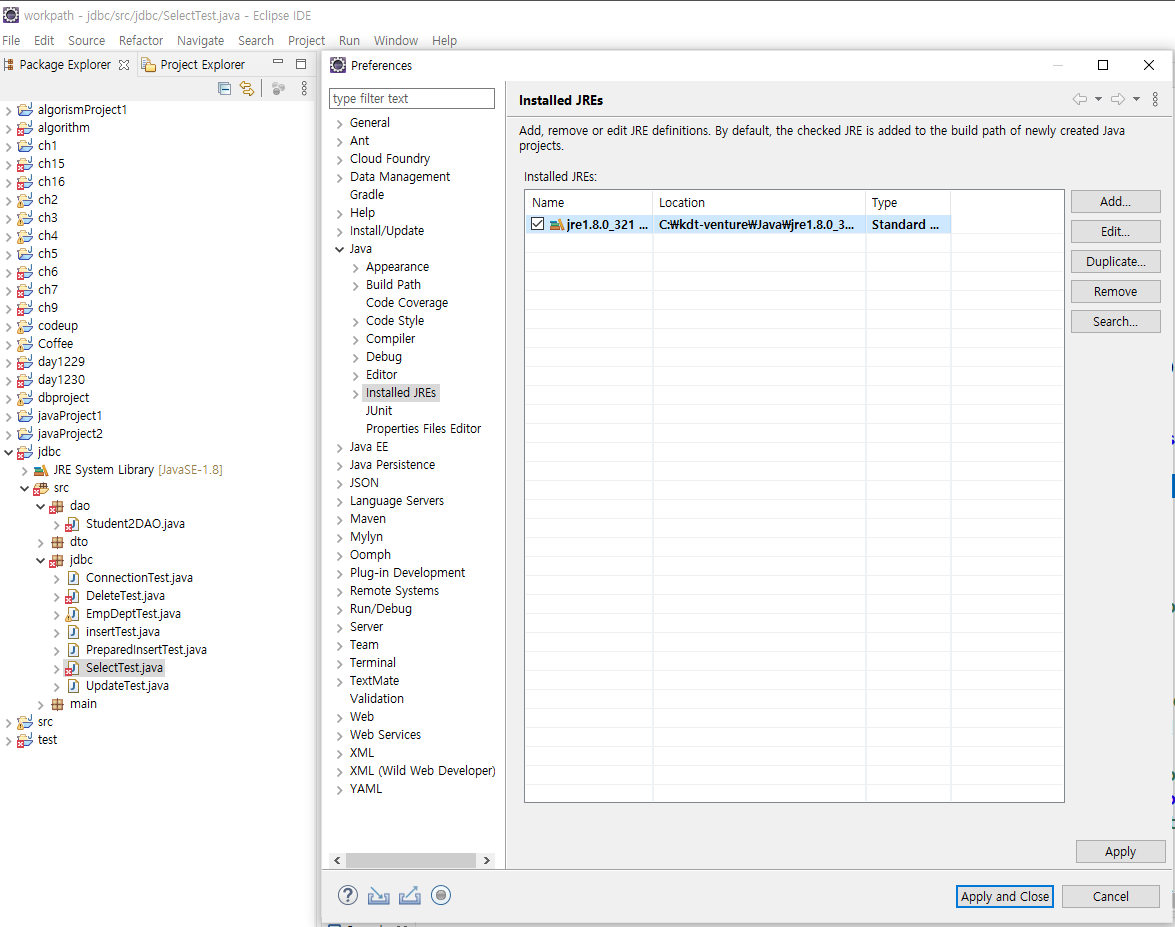The width and height of the screenshot is (1175, 927).
Task: Click JRE System Library icon
Action: [41, 470]
